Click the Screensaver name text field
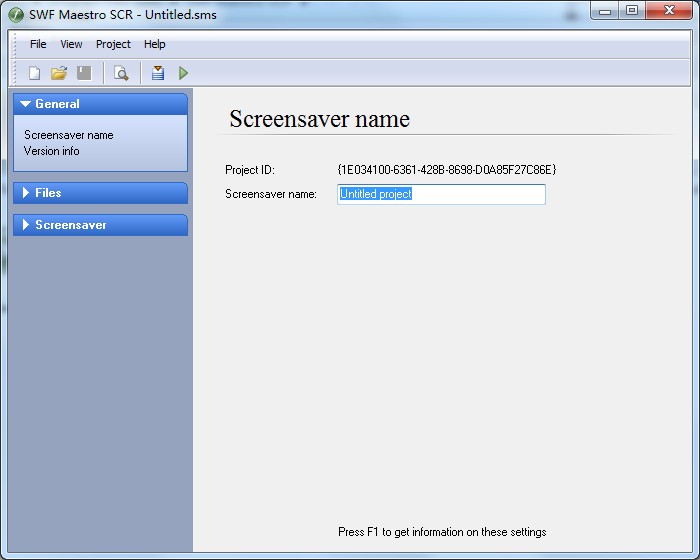This screenshot has height=560, width=700. (441, 194)
